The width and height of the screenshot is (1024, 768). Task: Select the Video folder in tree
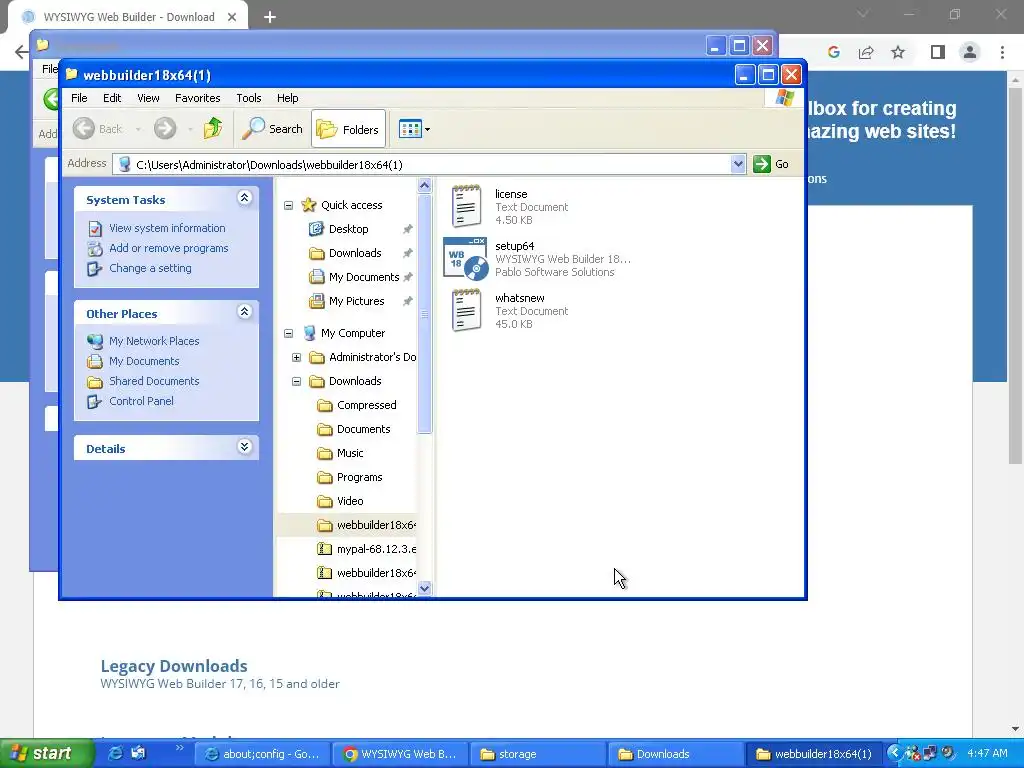click(350, 502)
